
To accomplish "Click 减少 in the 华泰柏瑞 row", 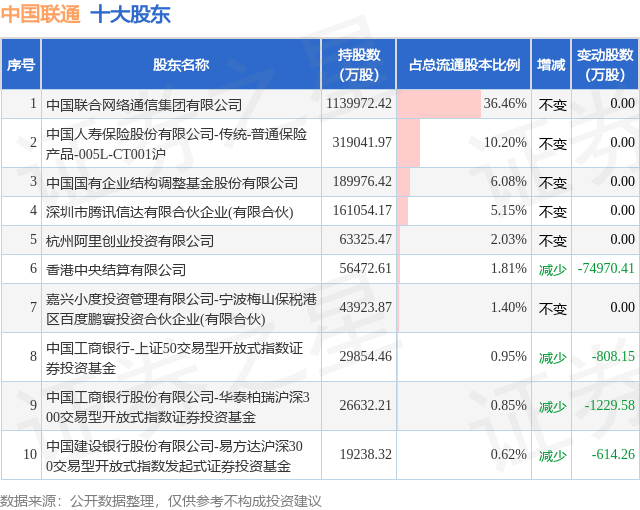I will (x=553, y=407).
